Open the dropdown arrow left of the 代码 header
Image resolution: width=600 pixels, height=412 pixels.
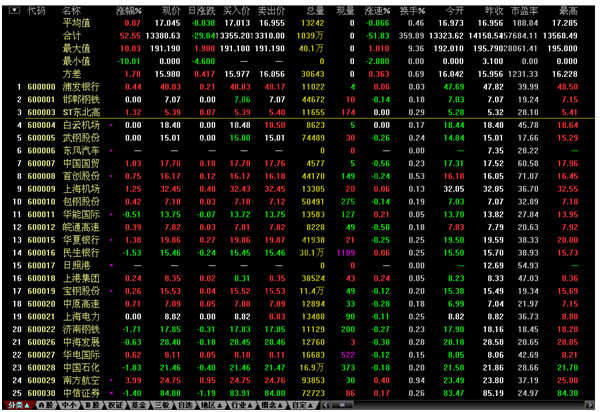(14, 10)
